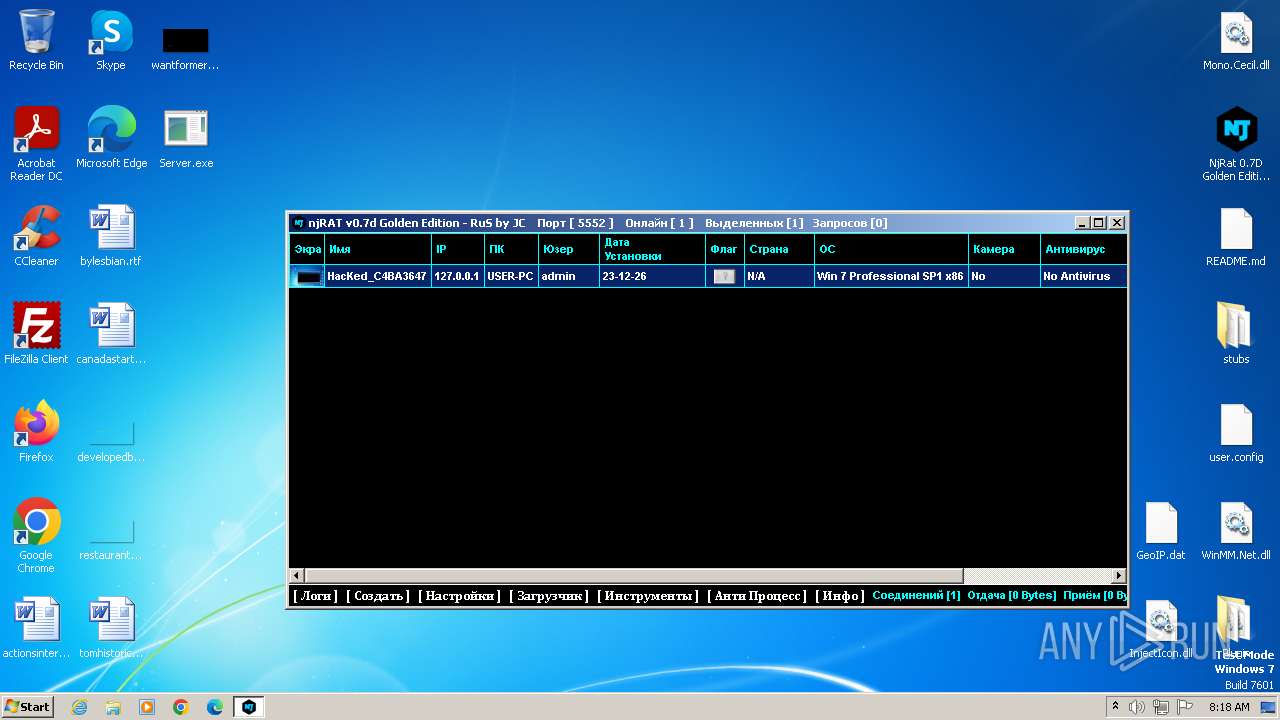Viewport: 1280px width, 720px height.
Task: Launch Google Chrome desktop shortcut
Action: [x=36, y=536]
